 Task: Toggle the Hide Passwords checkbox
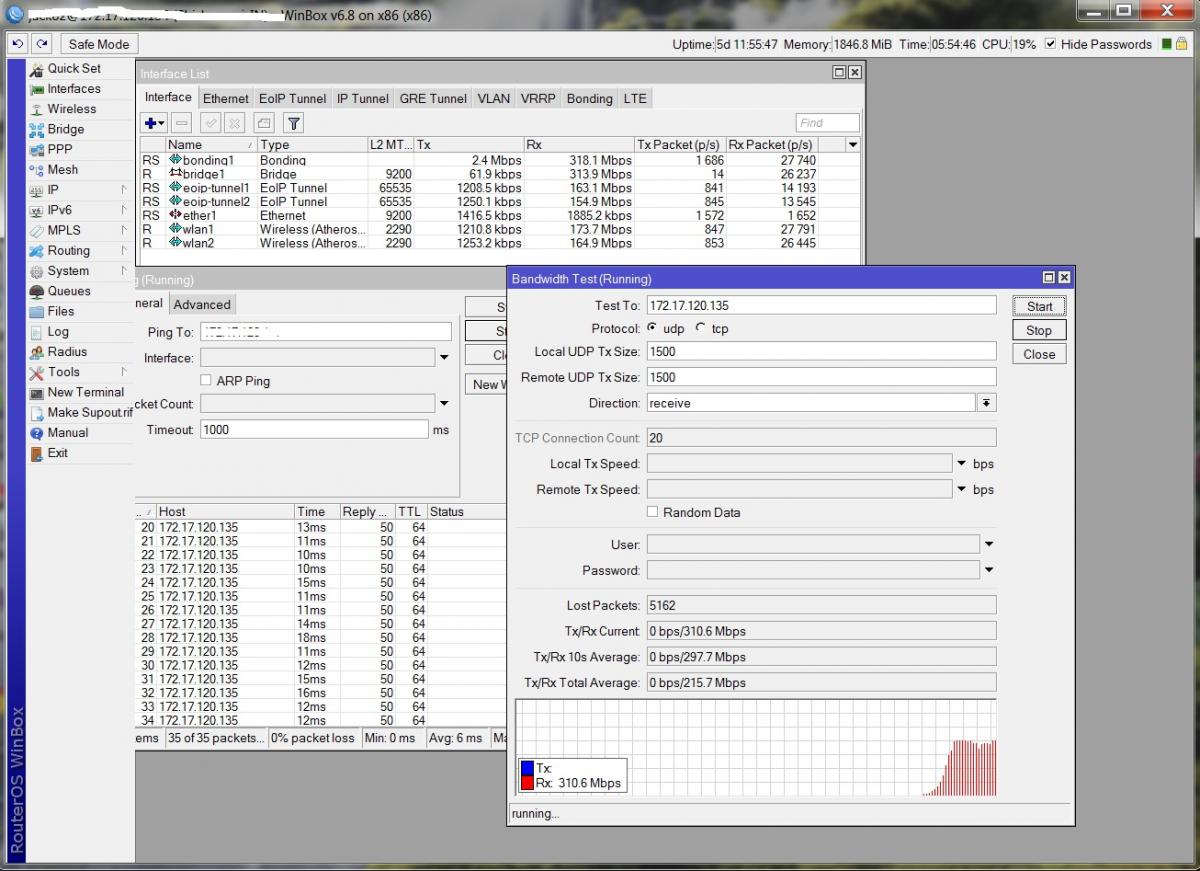point(1050,44)
